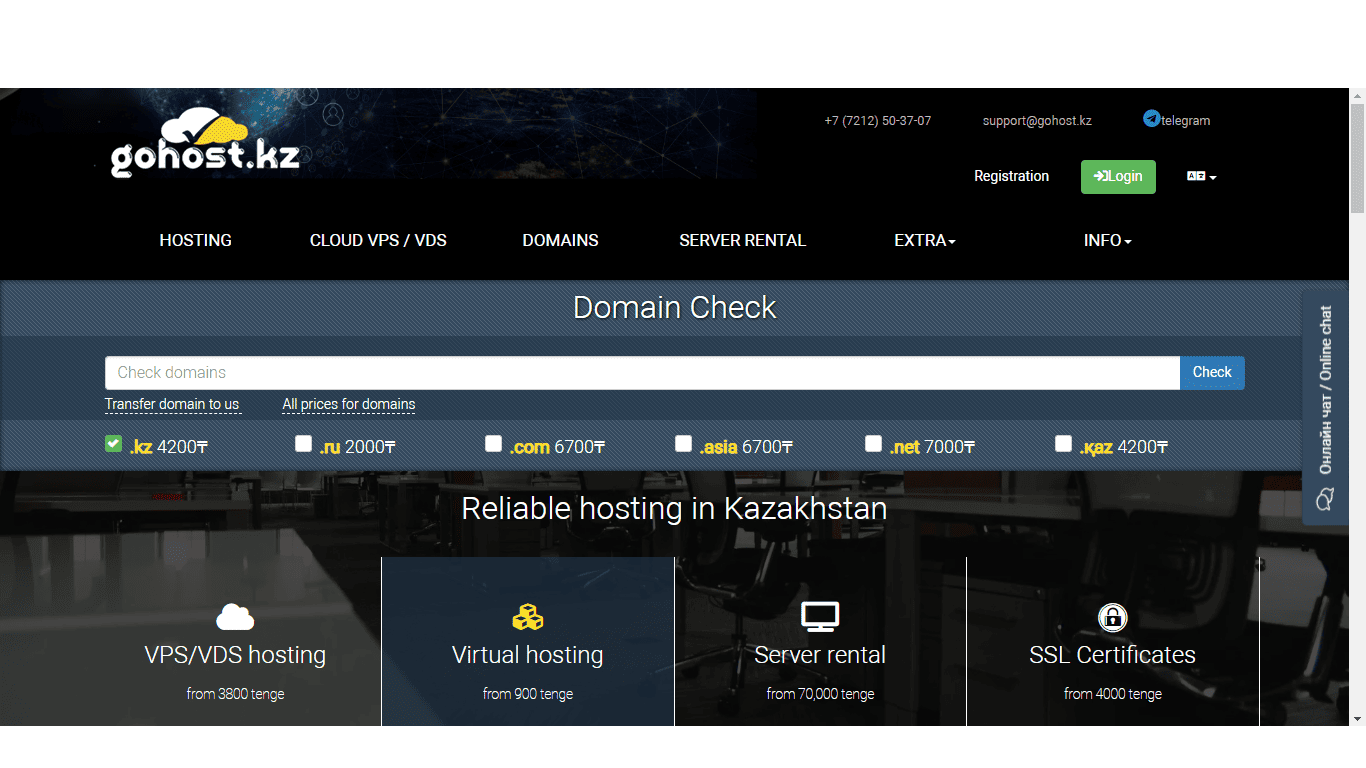
Task: Open All prices for domains link
Action: pyautogui.click(x=348, y=405)
